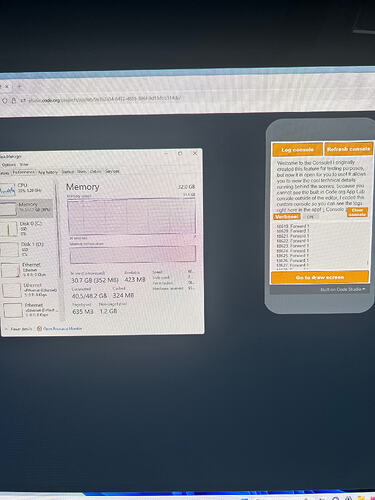The image size is (375, 500).
Task: Click the 423 MB available value
Action: 135,279
